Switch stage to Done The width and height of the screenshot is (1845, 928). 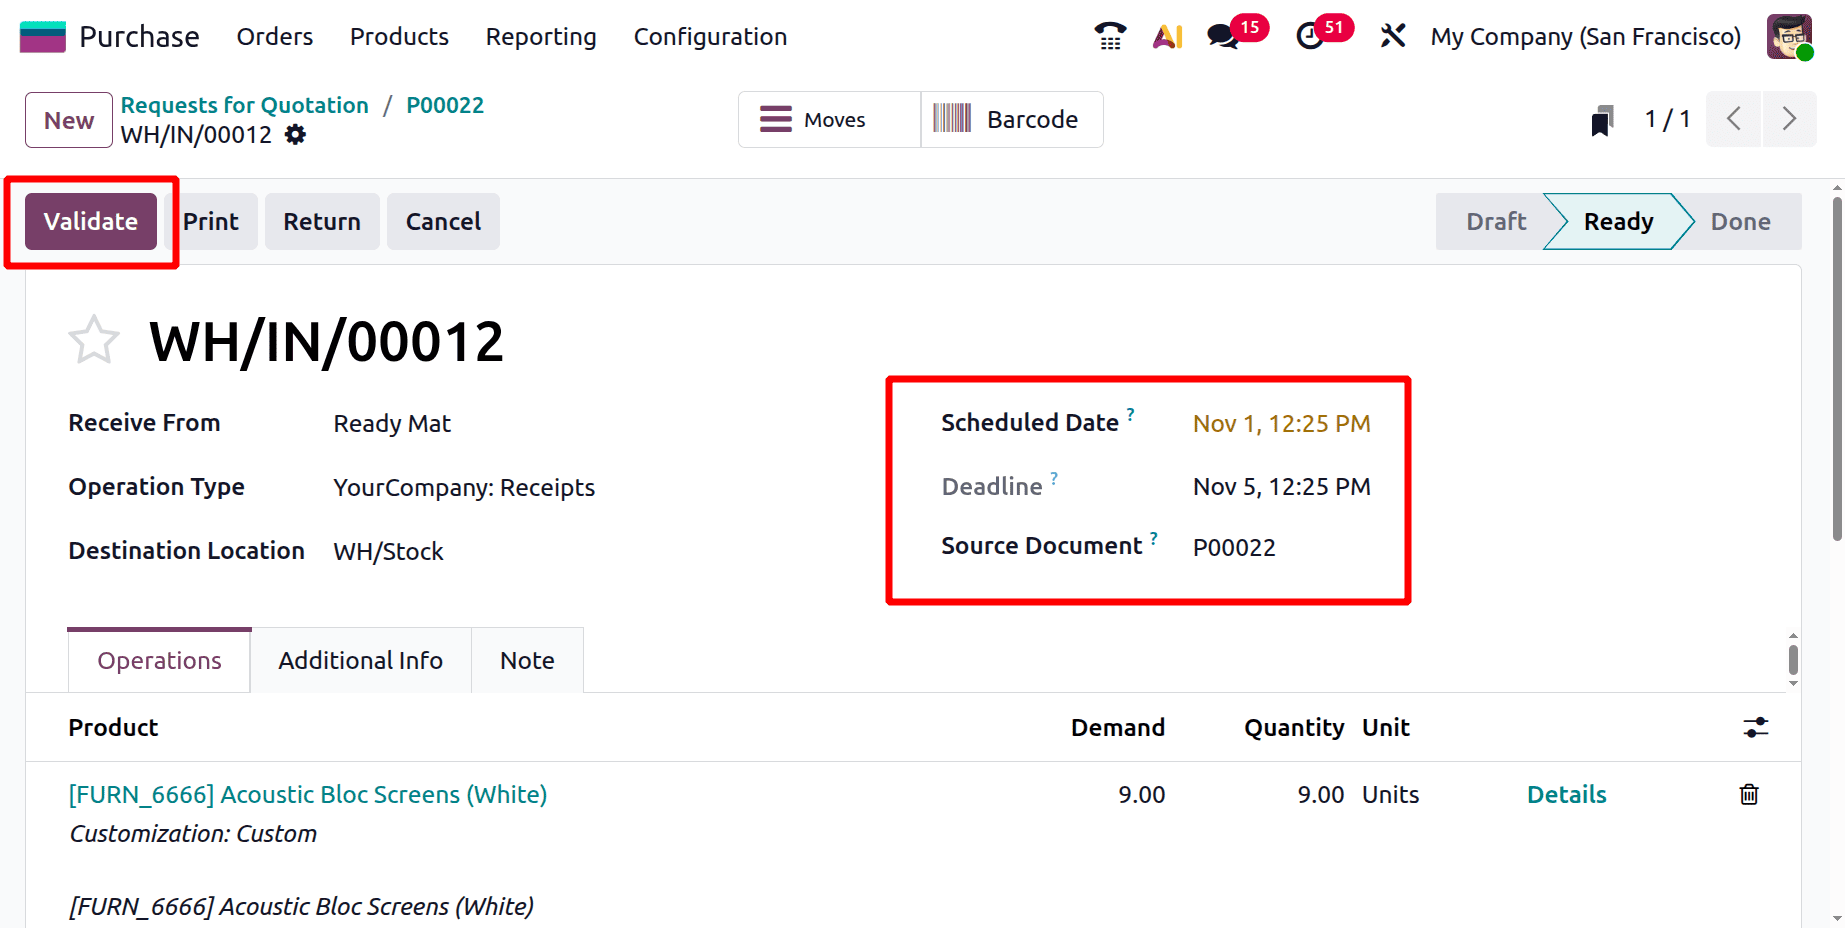click(x=1740, y=221)
